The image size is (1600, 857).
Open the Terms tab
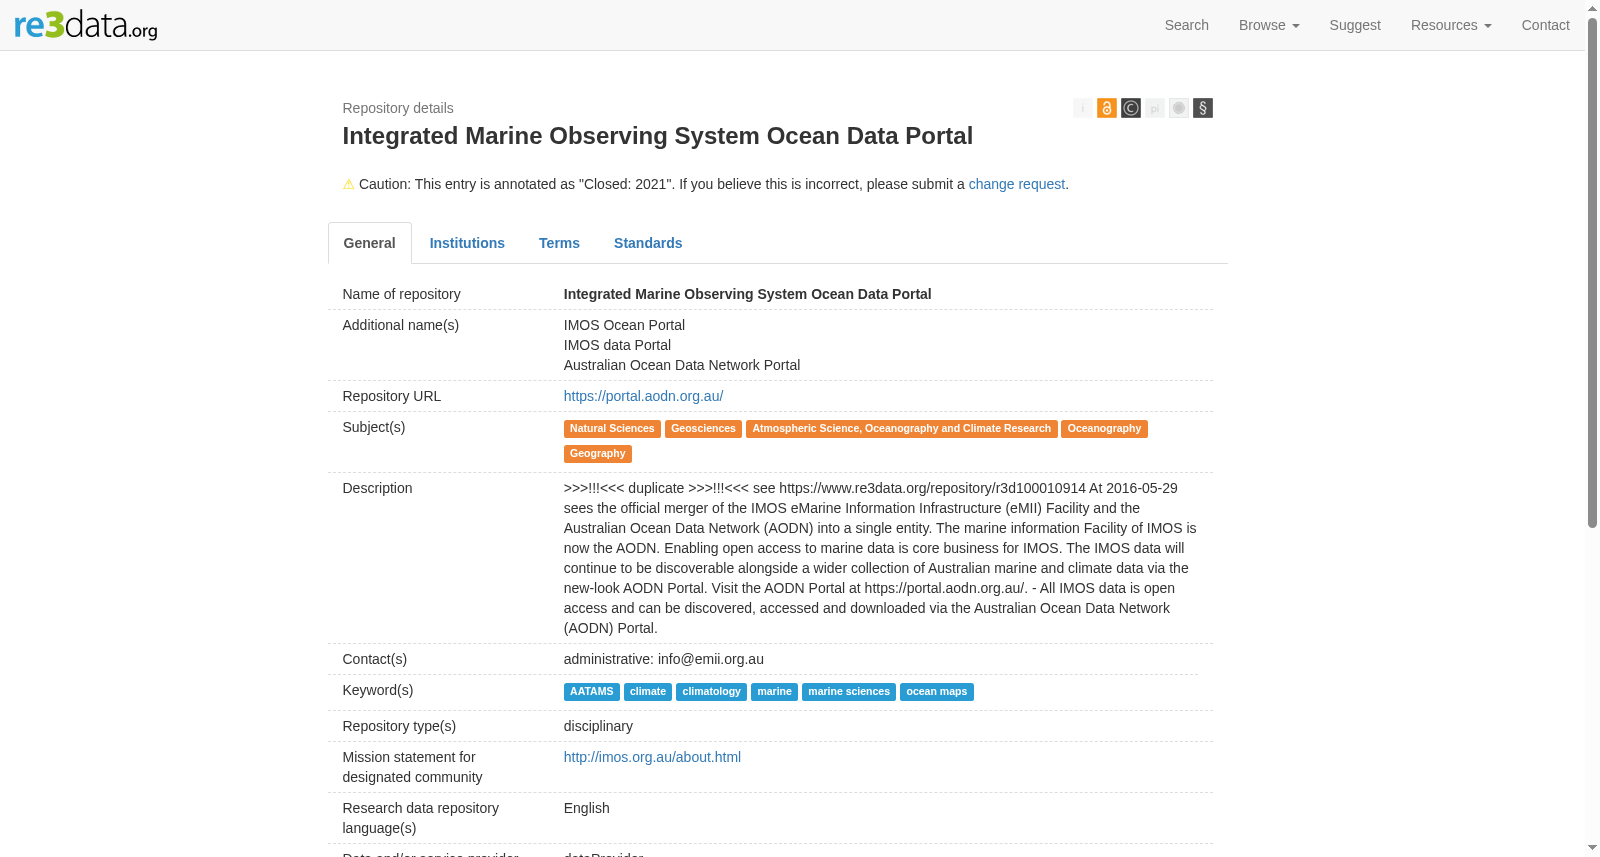[x=559, y=243]
